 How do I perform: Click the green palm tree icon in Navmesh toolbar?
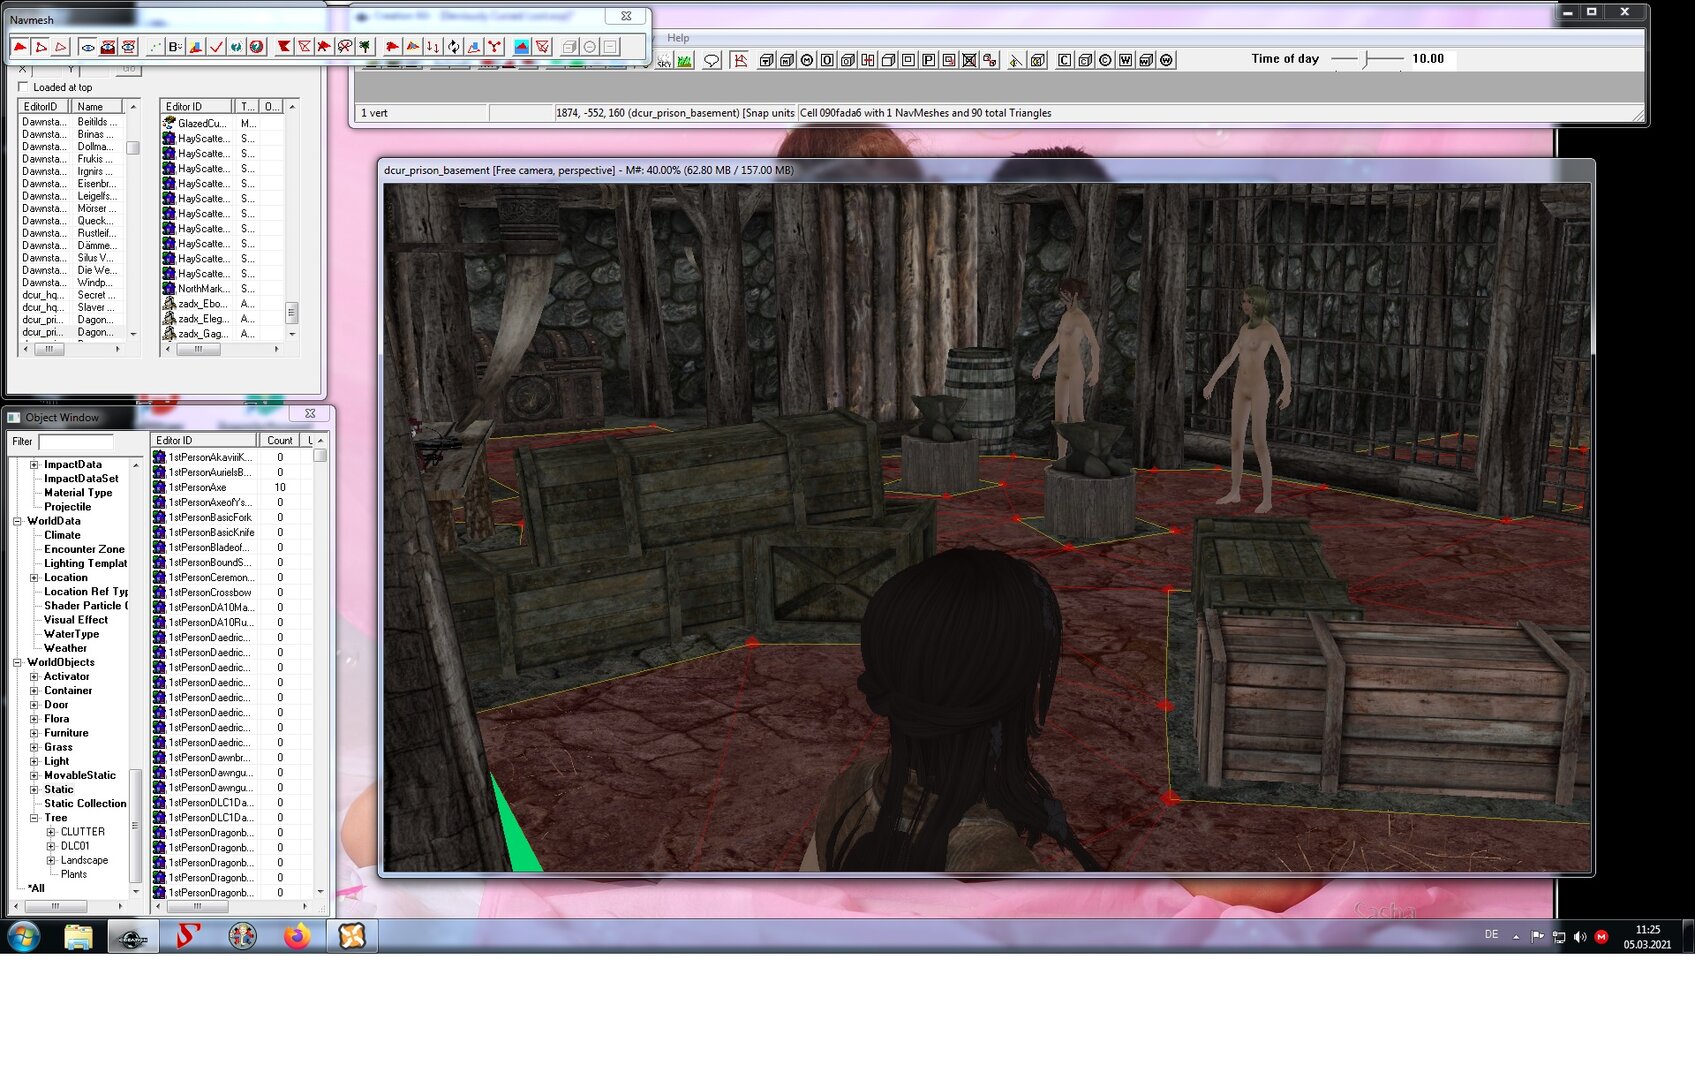365,47
